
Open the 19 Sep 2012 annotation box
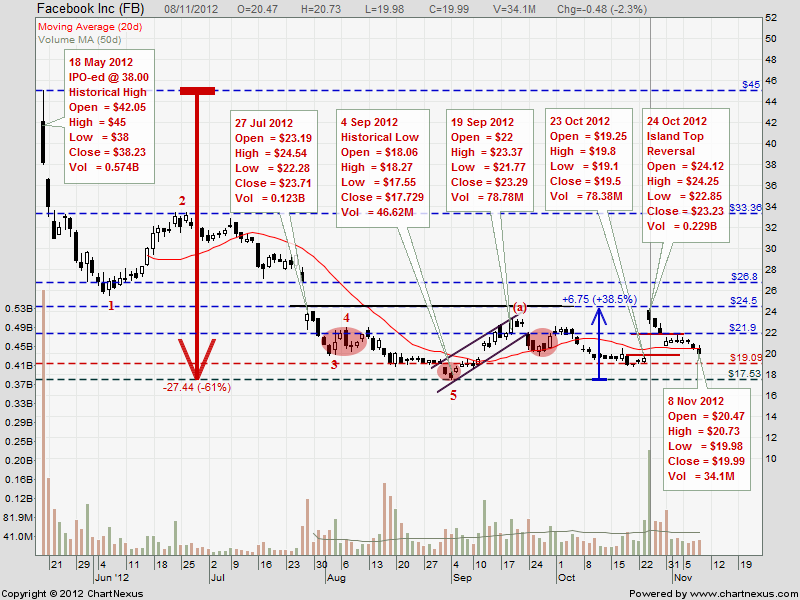point(489,160)
